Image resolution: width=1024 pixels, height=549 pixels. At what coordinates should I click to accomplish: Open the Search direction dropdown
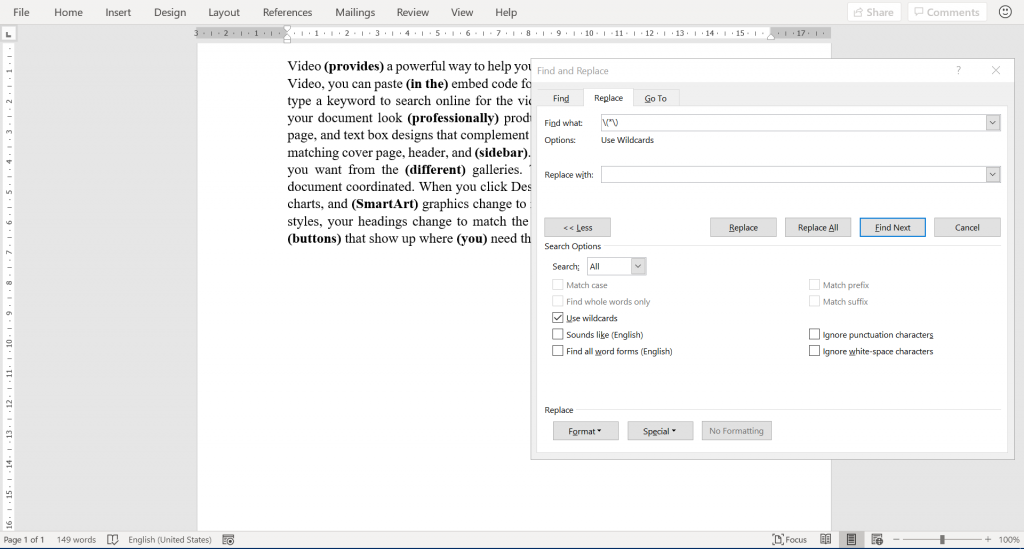tap(638, 267)
